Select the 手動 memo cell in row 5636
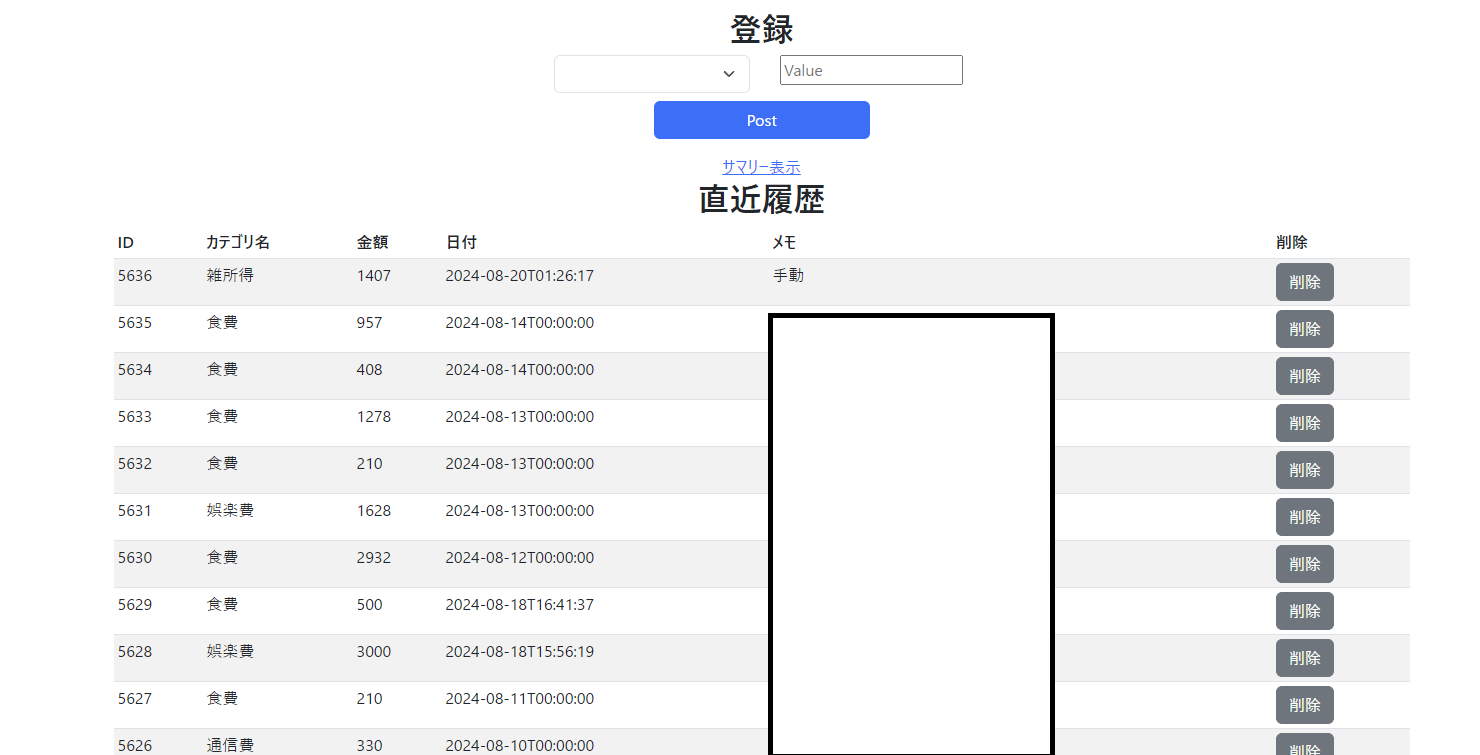This screenshot has width=1480, height=755. [788, 275]
